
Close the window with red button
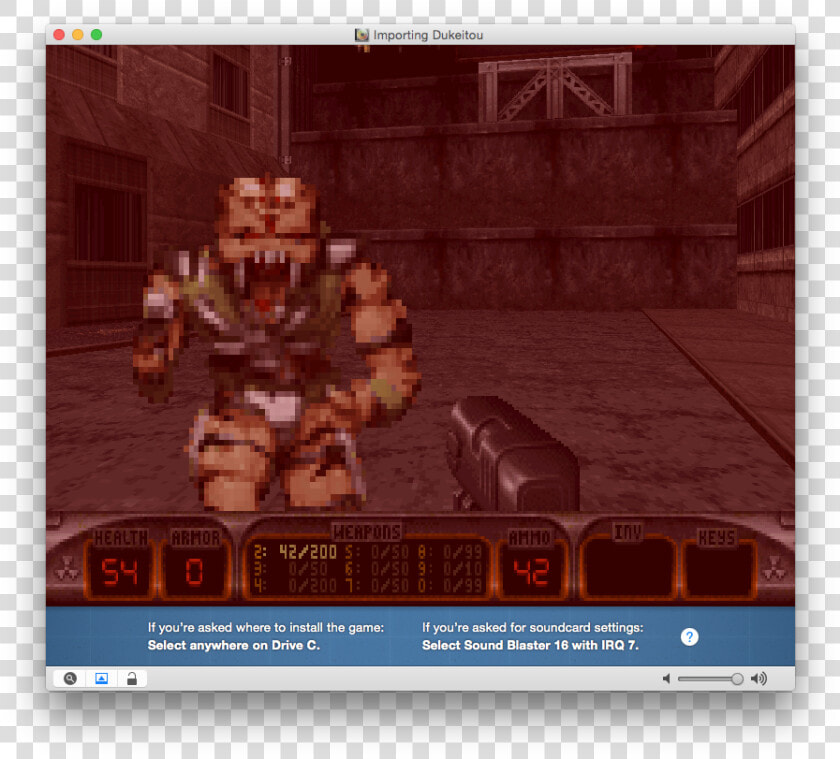59,35
